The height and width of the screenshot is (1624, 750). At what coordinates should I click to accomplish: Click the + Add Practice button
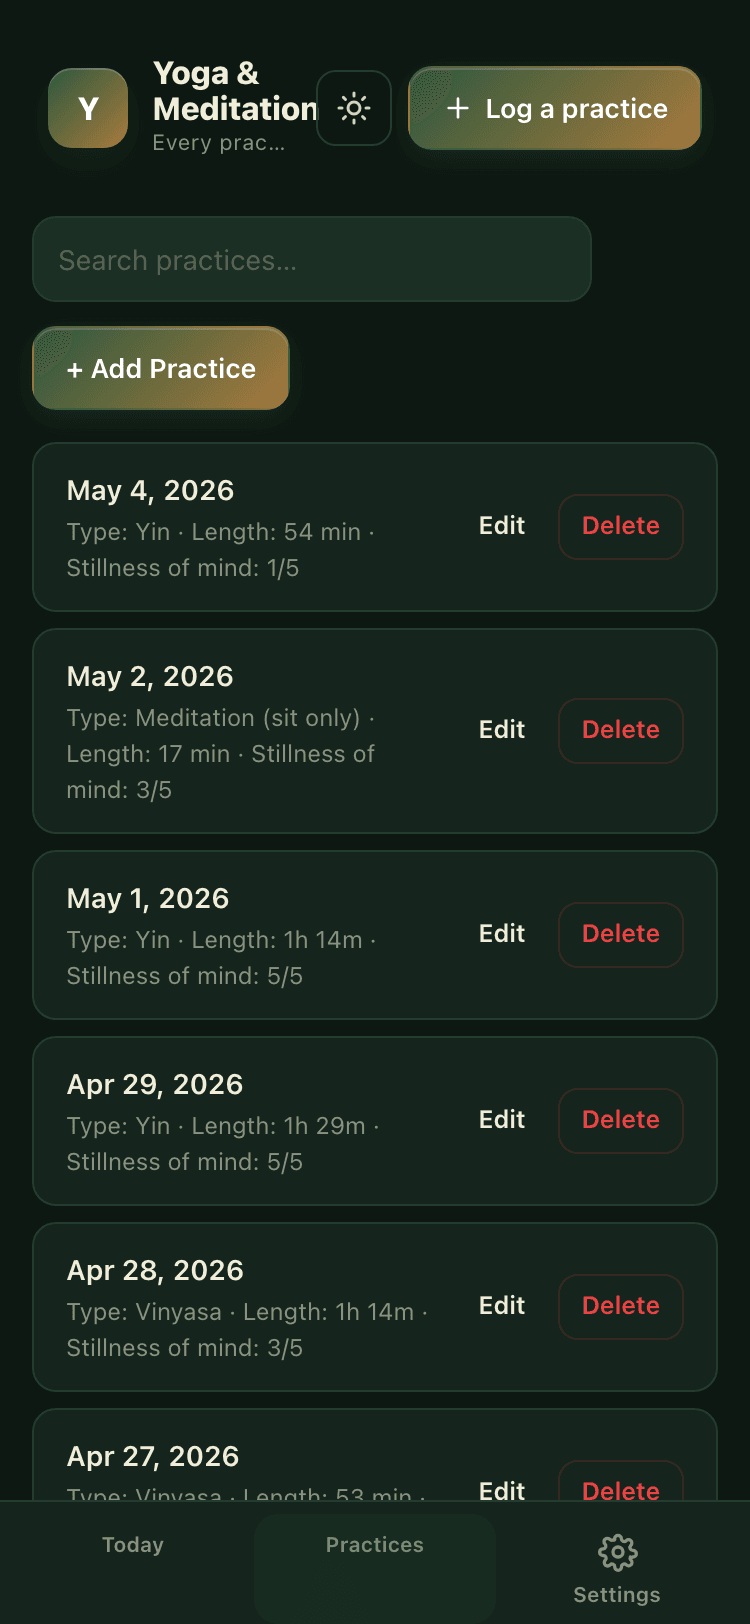(x=161, y=368)
